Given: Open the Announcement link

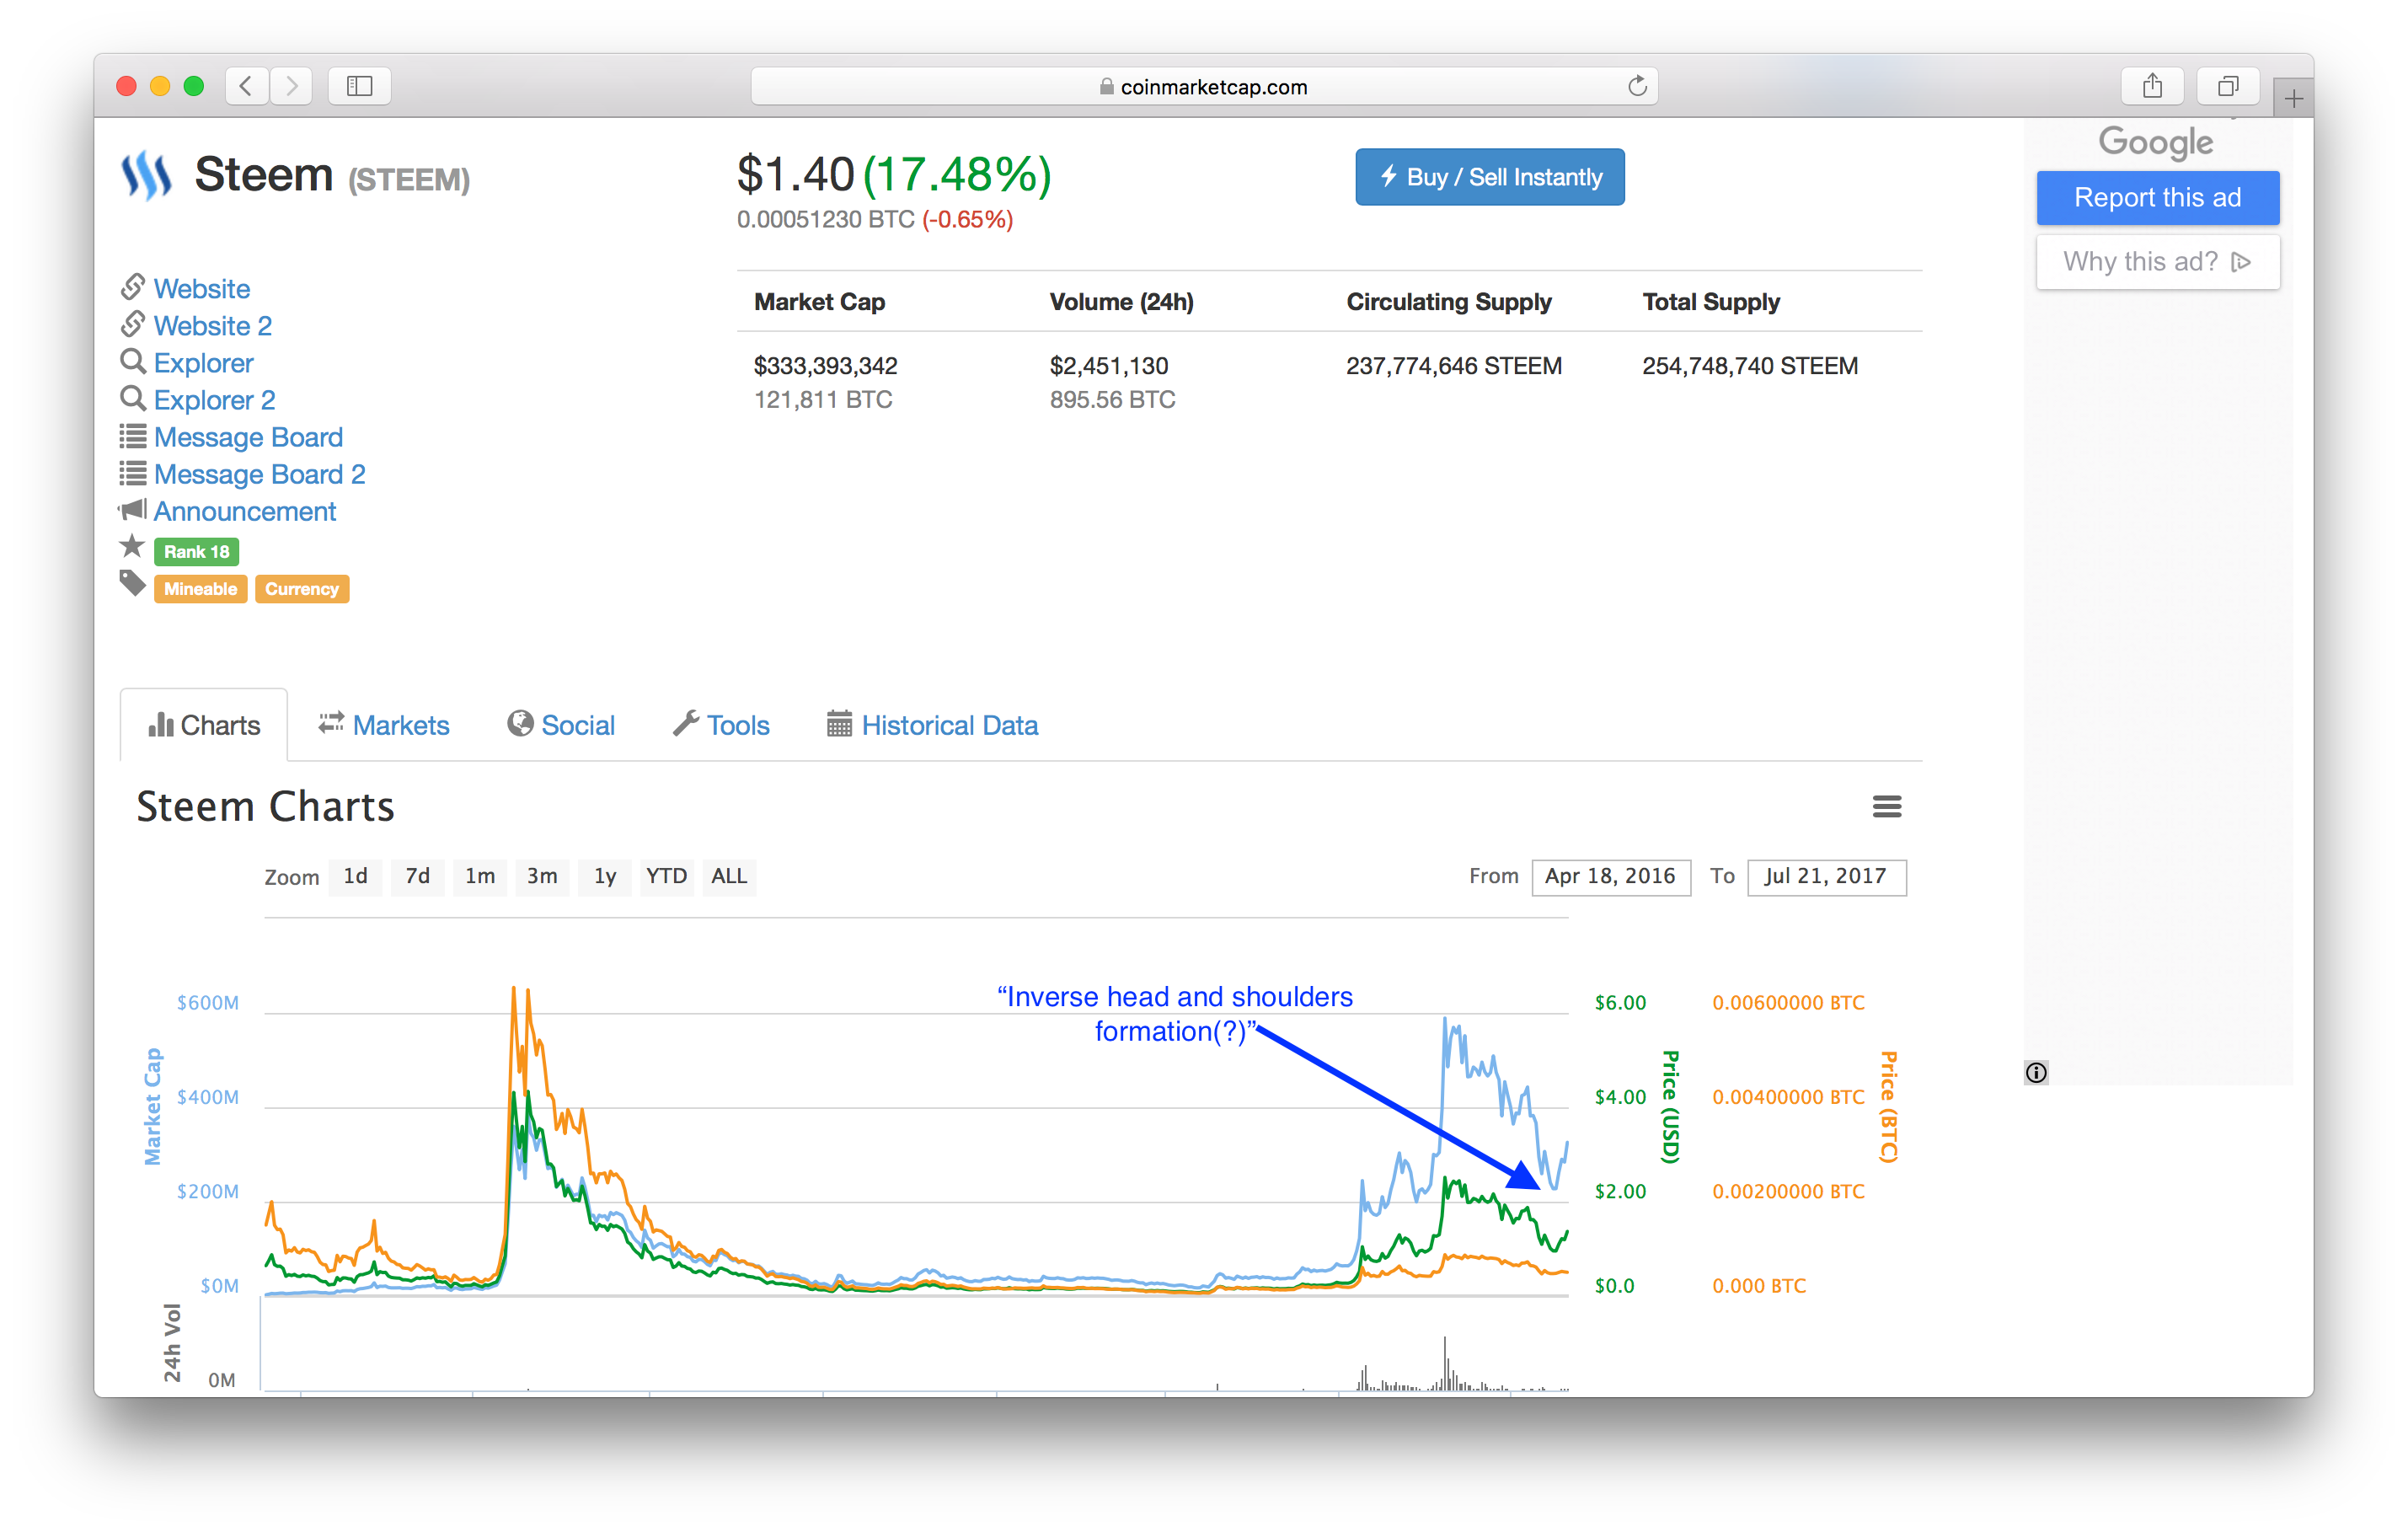Looking at the screenshot, I should tap(245, 511).
